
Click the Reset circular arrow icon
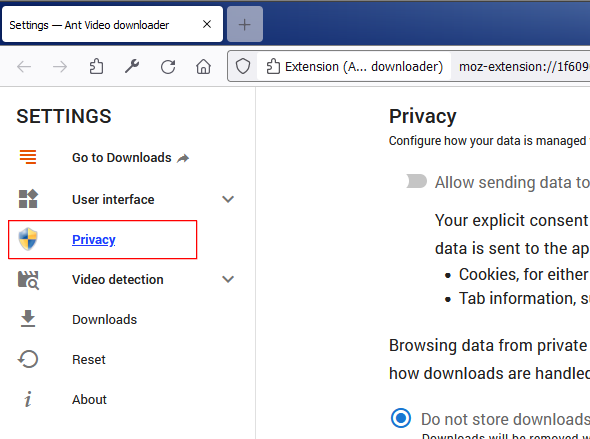28,359
